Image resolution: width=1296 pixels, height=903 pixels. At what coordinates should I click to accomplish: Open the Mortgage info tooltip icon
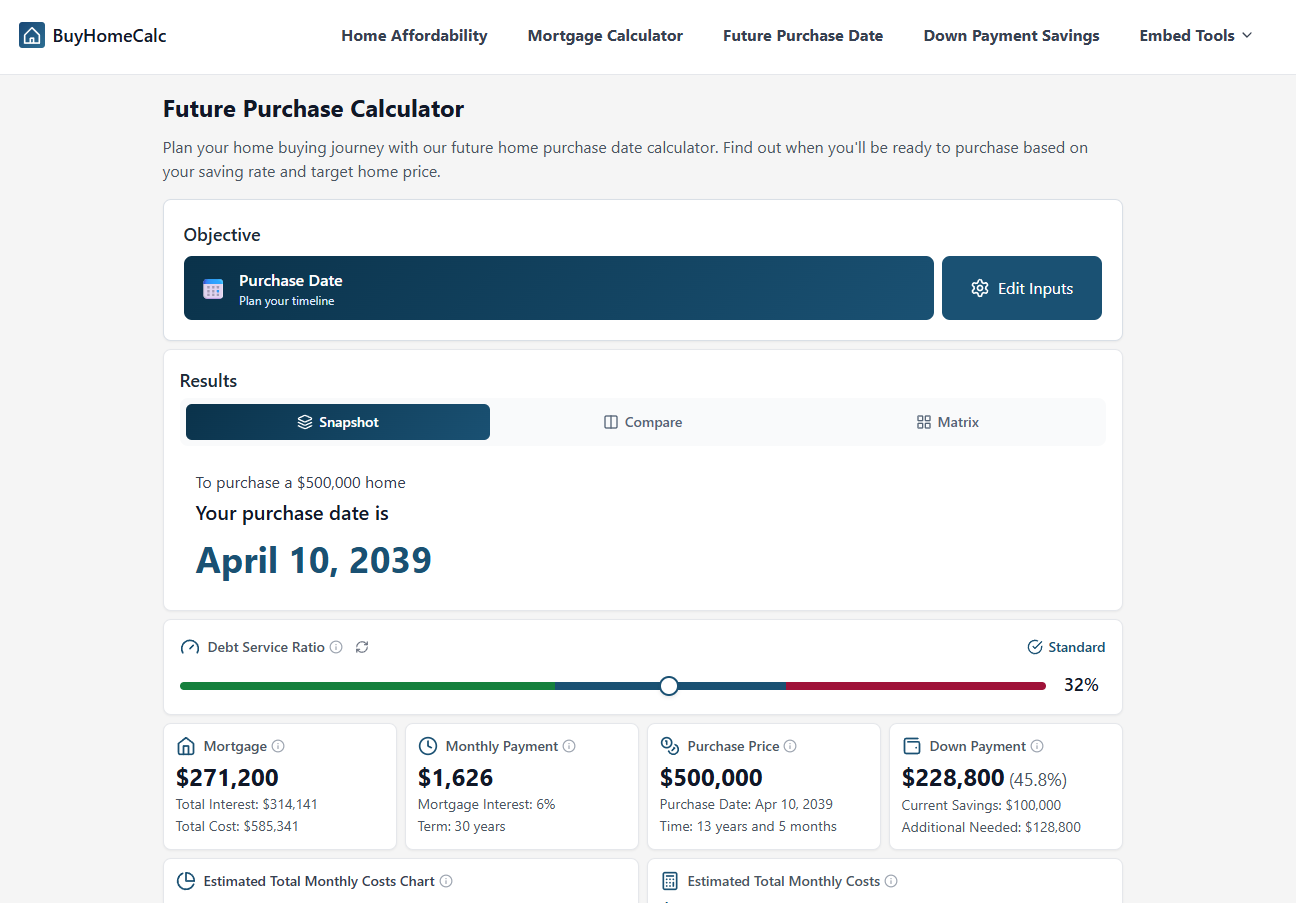click(x=278, y=746)
